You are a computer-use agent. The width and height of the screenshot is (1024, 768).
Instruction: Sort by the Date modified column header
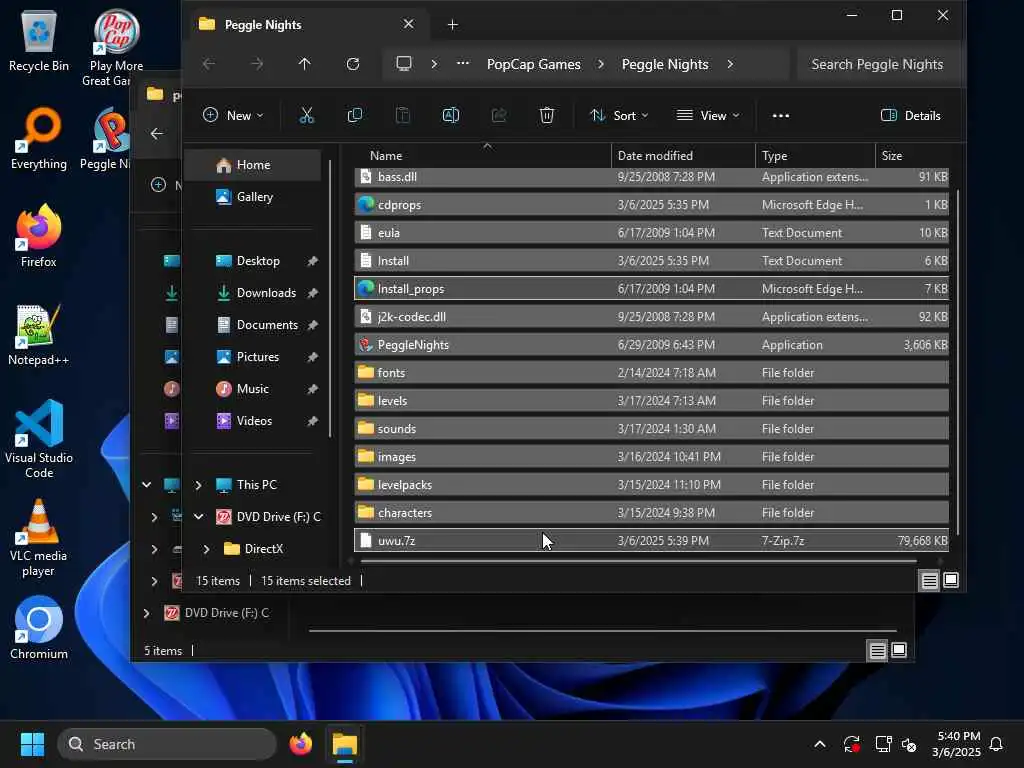pos(684,155)
